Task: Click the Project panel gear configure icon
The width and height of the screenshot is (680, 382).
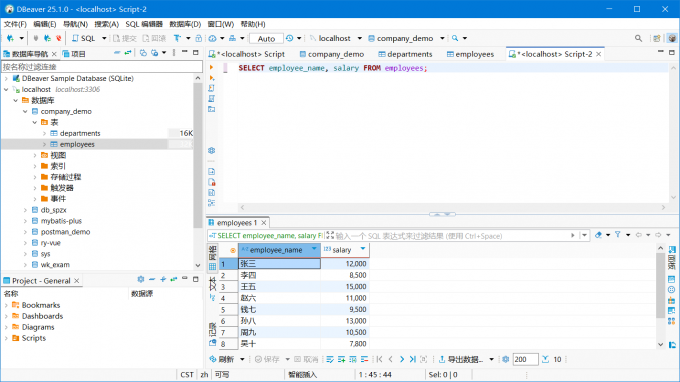Action: (x=141, y=279)
